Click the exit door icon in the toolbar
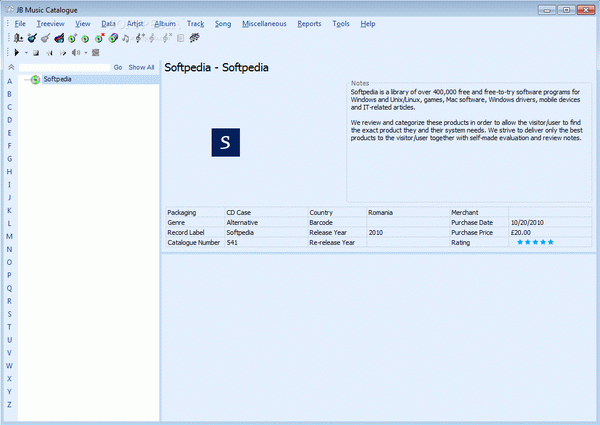Viewport: 600px width, 425px height. pyautogui.click(x=18, y=38)
